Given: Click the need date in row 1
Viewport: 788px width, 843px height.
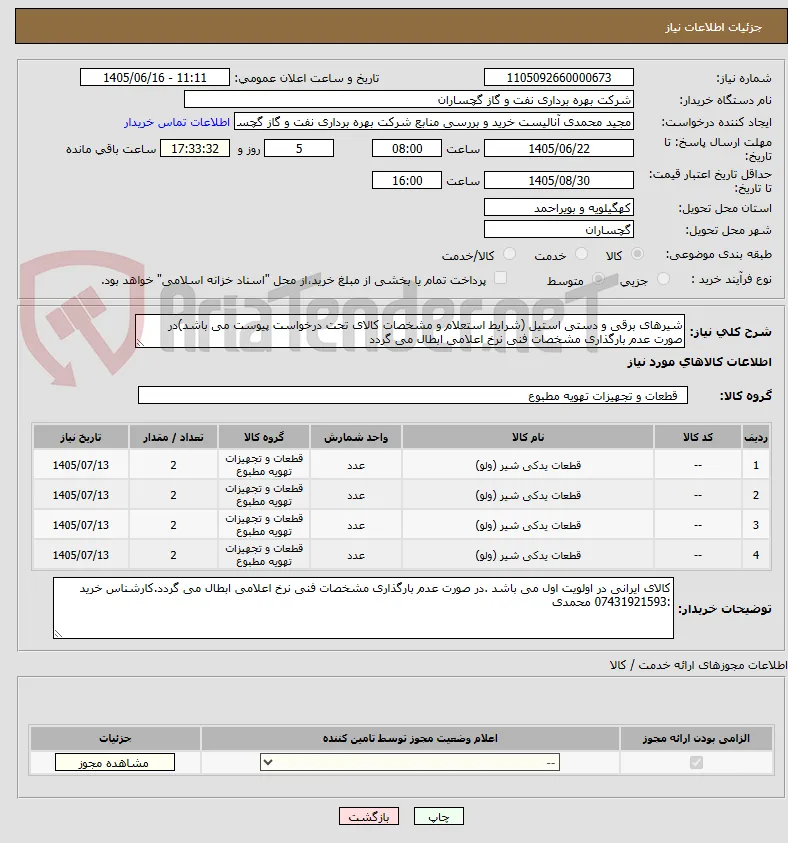Looking at the screenshot, I should 81,466.
